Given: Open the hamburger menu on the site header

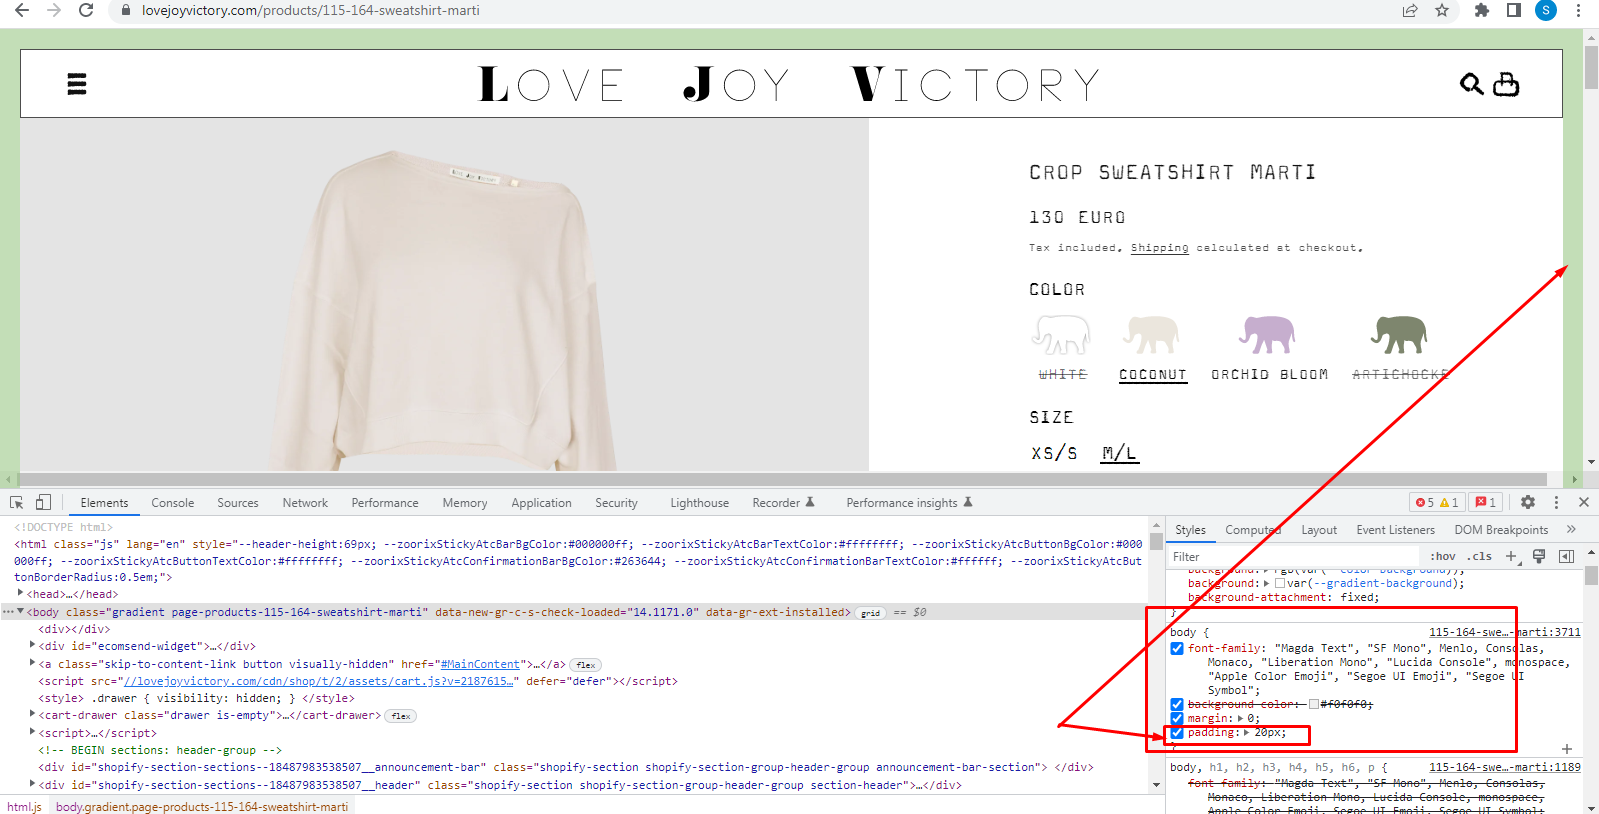Looking at the screenshot, I should click(x=77, y=84).
